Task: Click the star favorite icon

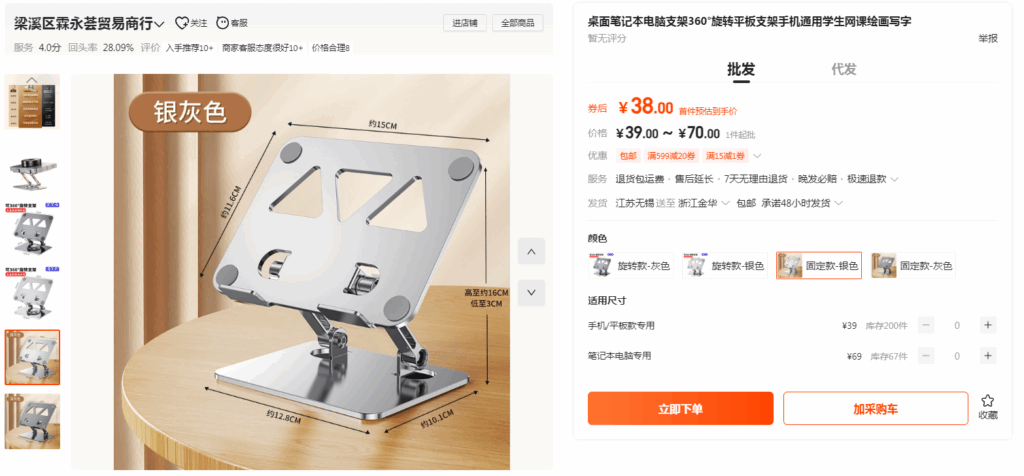Action: coord(987,400)
